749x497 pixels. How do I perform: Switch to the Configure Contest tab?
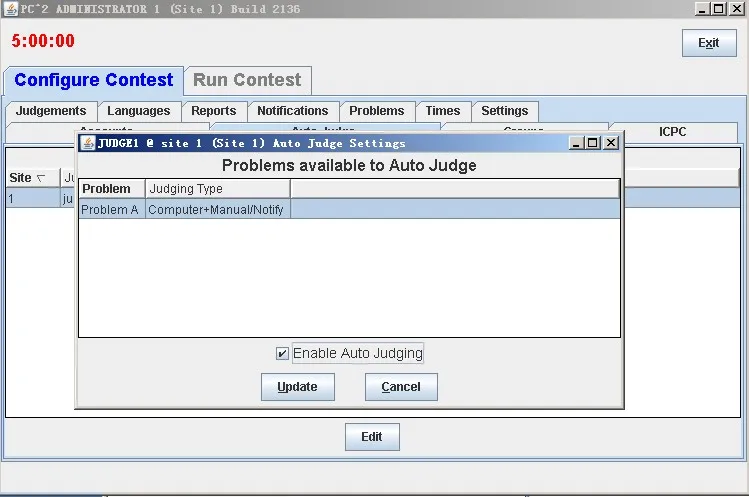(x=94, y=80)
